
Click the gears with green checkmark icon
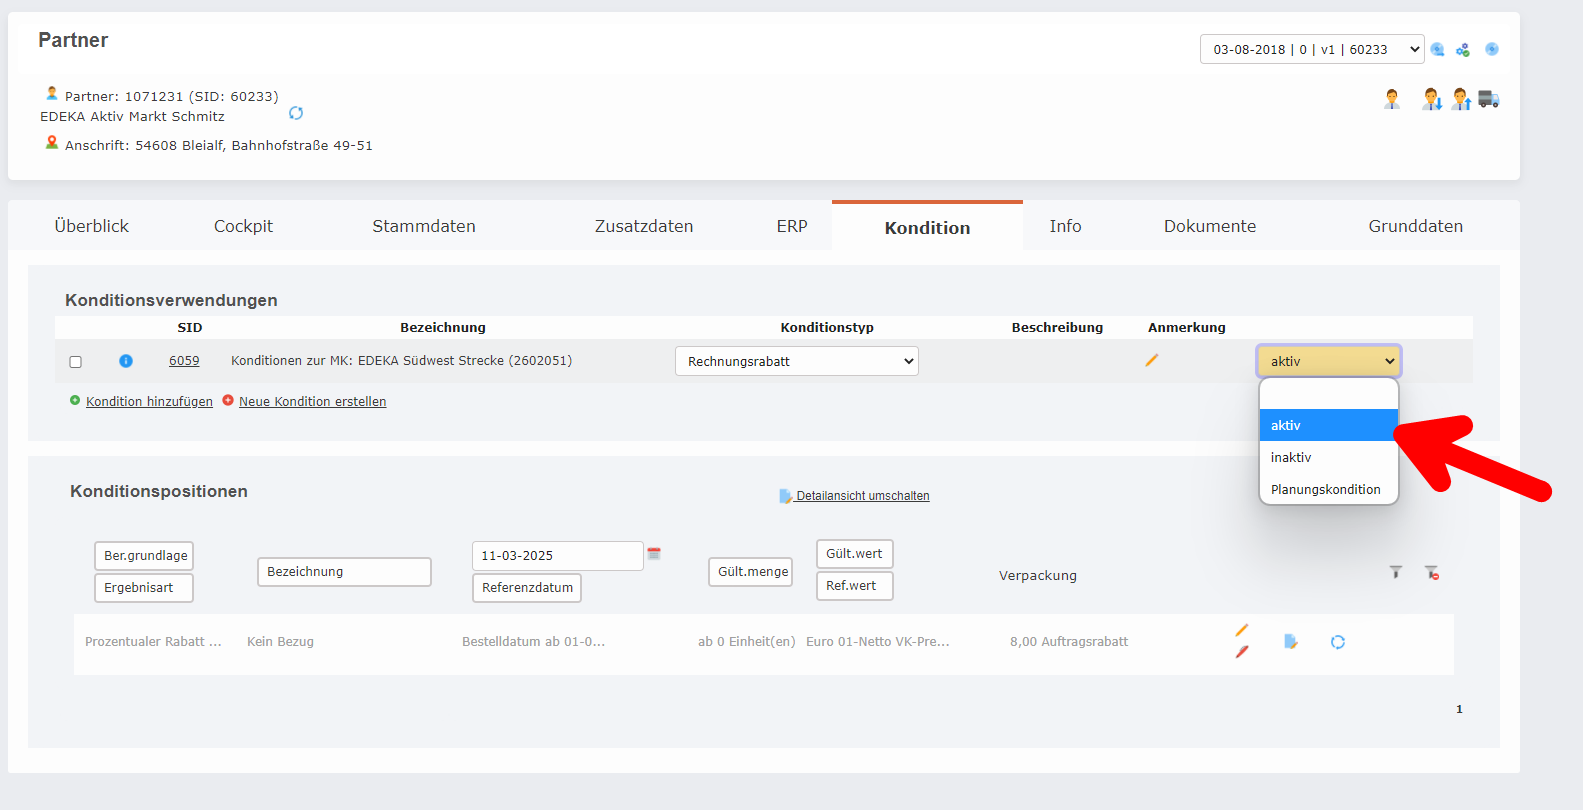click(x=1463, y=50)
